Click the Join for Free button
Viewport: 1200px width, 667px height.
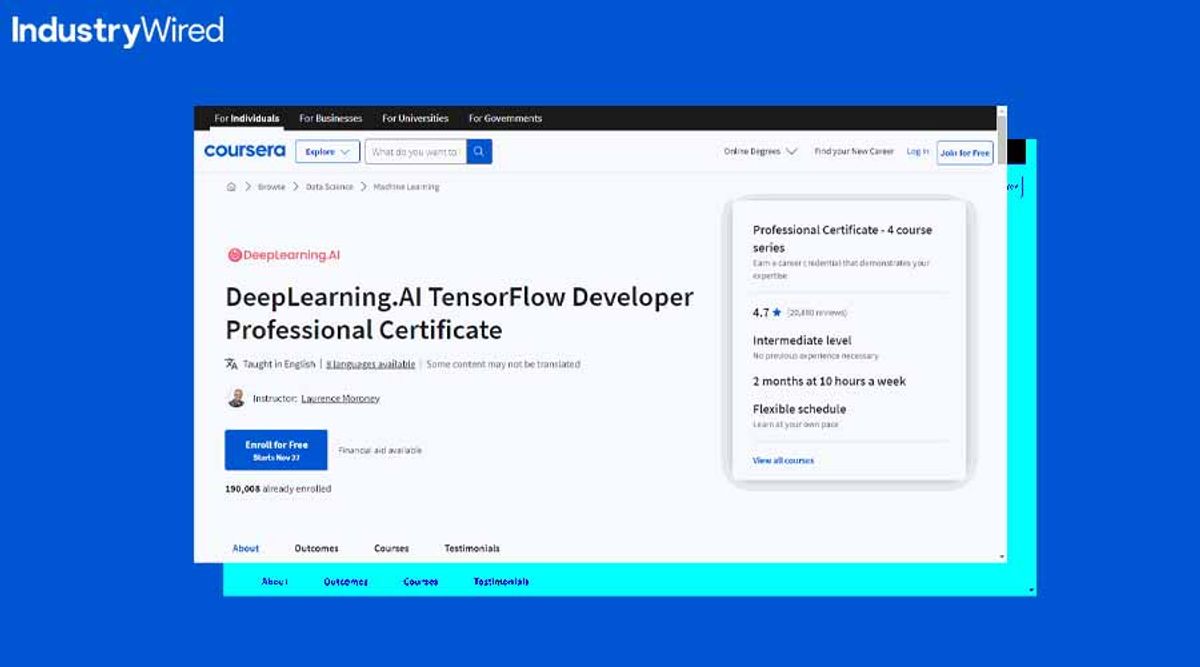(x=964, y=152)
